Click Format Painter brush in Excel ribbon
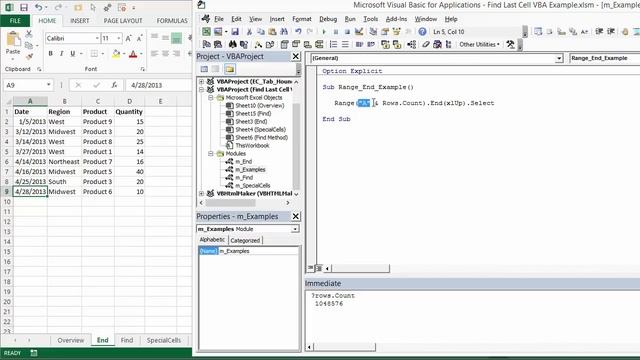The height and width of the screenshot is (360, 640). point(29,56)
